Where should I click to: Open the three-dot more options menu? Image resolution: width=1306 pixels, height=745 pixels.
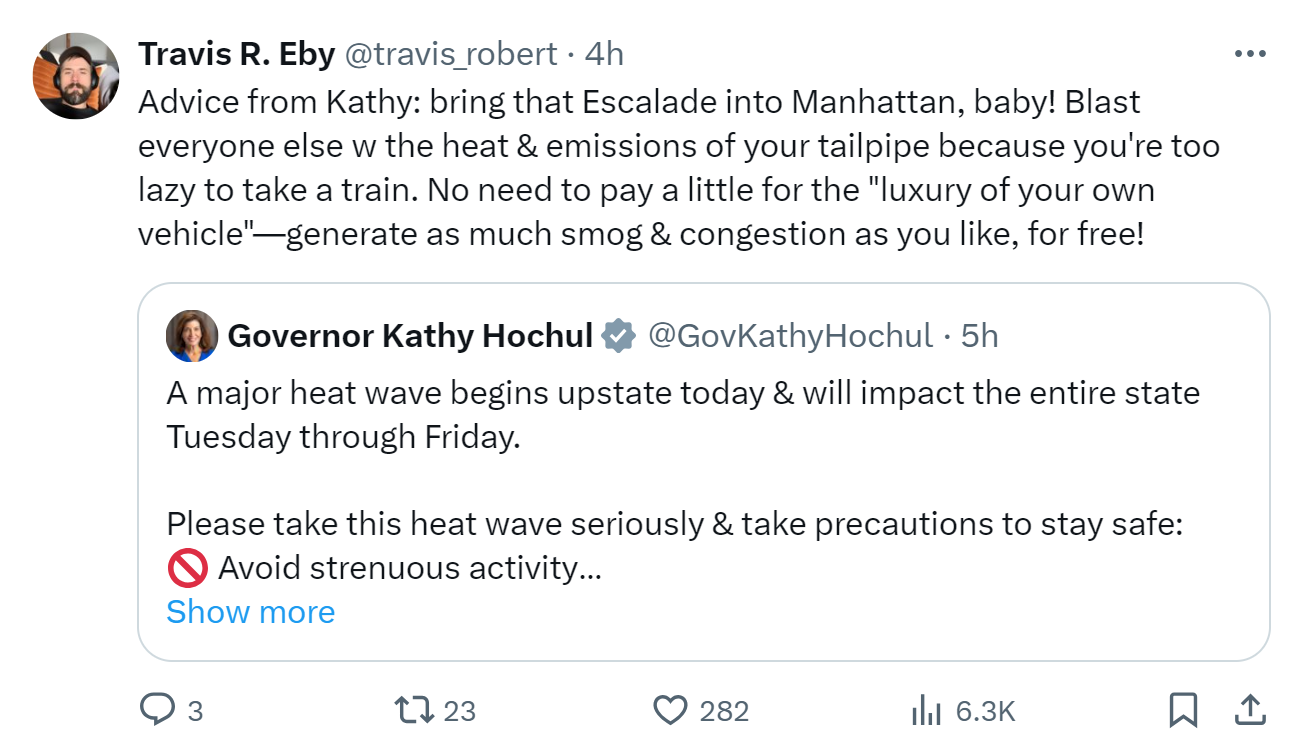(x=1250, y=54)
